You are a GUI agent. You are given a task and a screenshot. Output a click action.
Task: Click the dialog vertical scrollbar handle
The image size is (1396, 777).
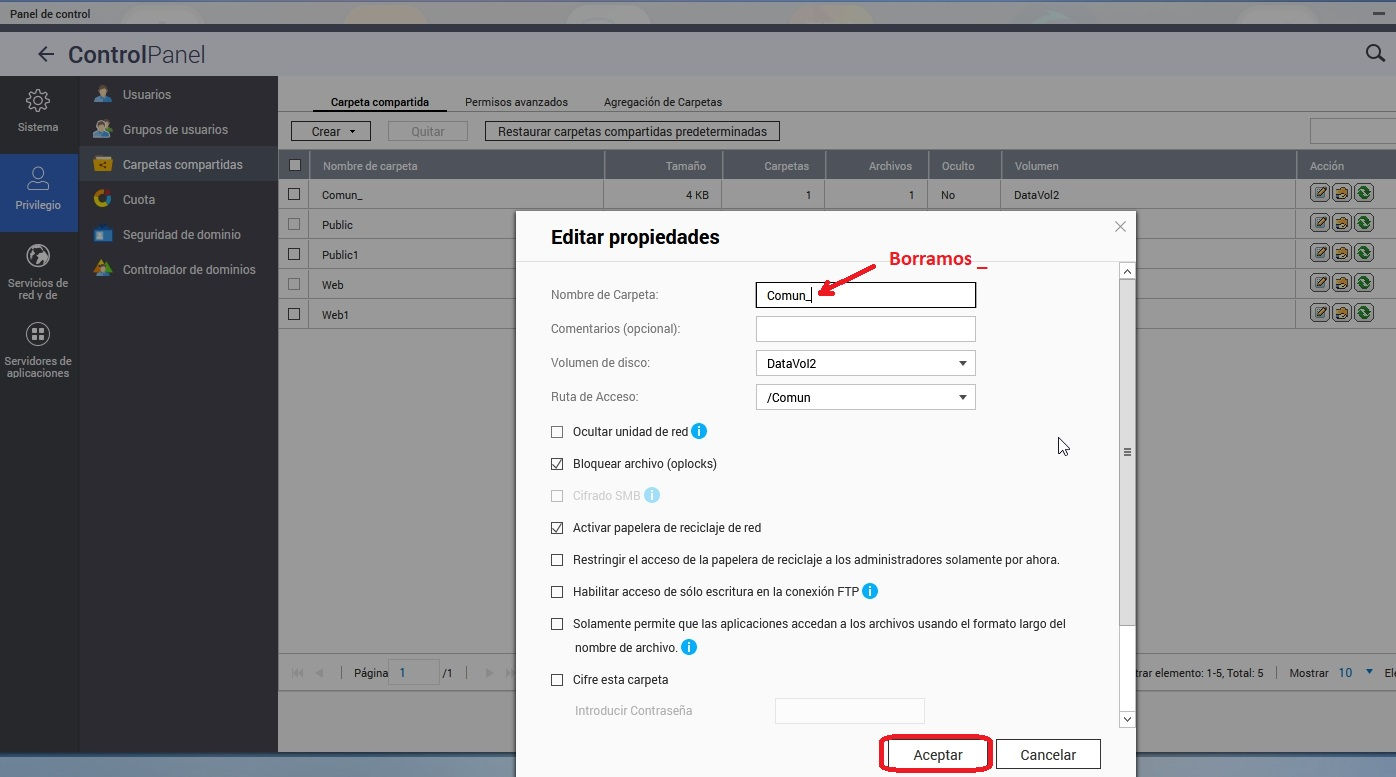click(x=1127, y=452)
